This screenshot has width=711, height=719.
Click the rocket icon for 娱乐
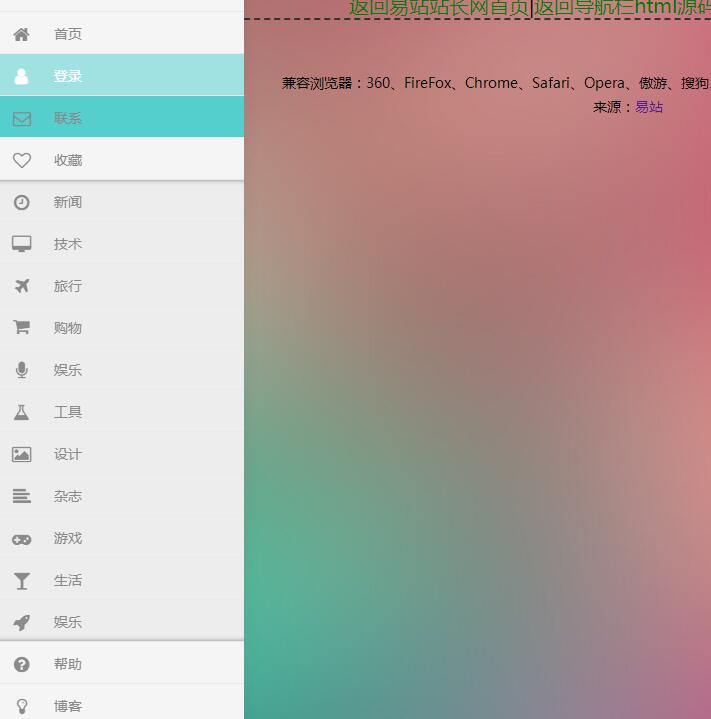click(x=22, y=622)
